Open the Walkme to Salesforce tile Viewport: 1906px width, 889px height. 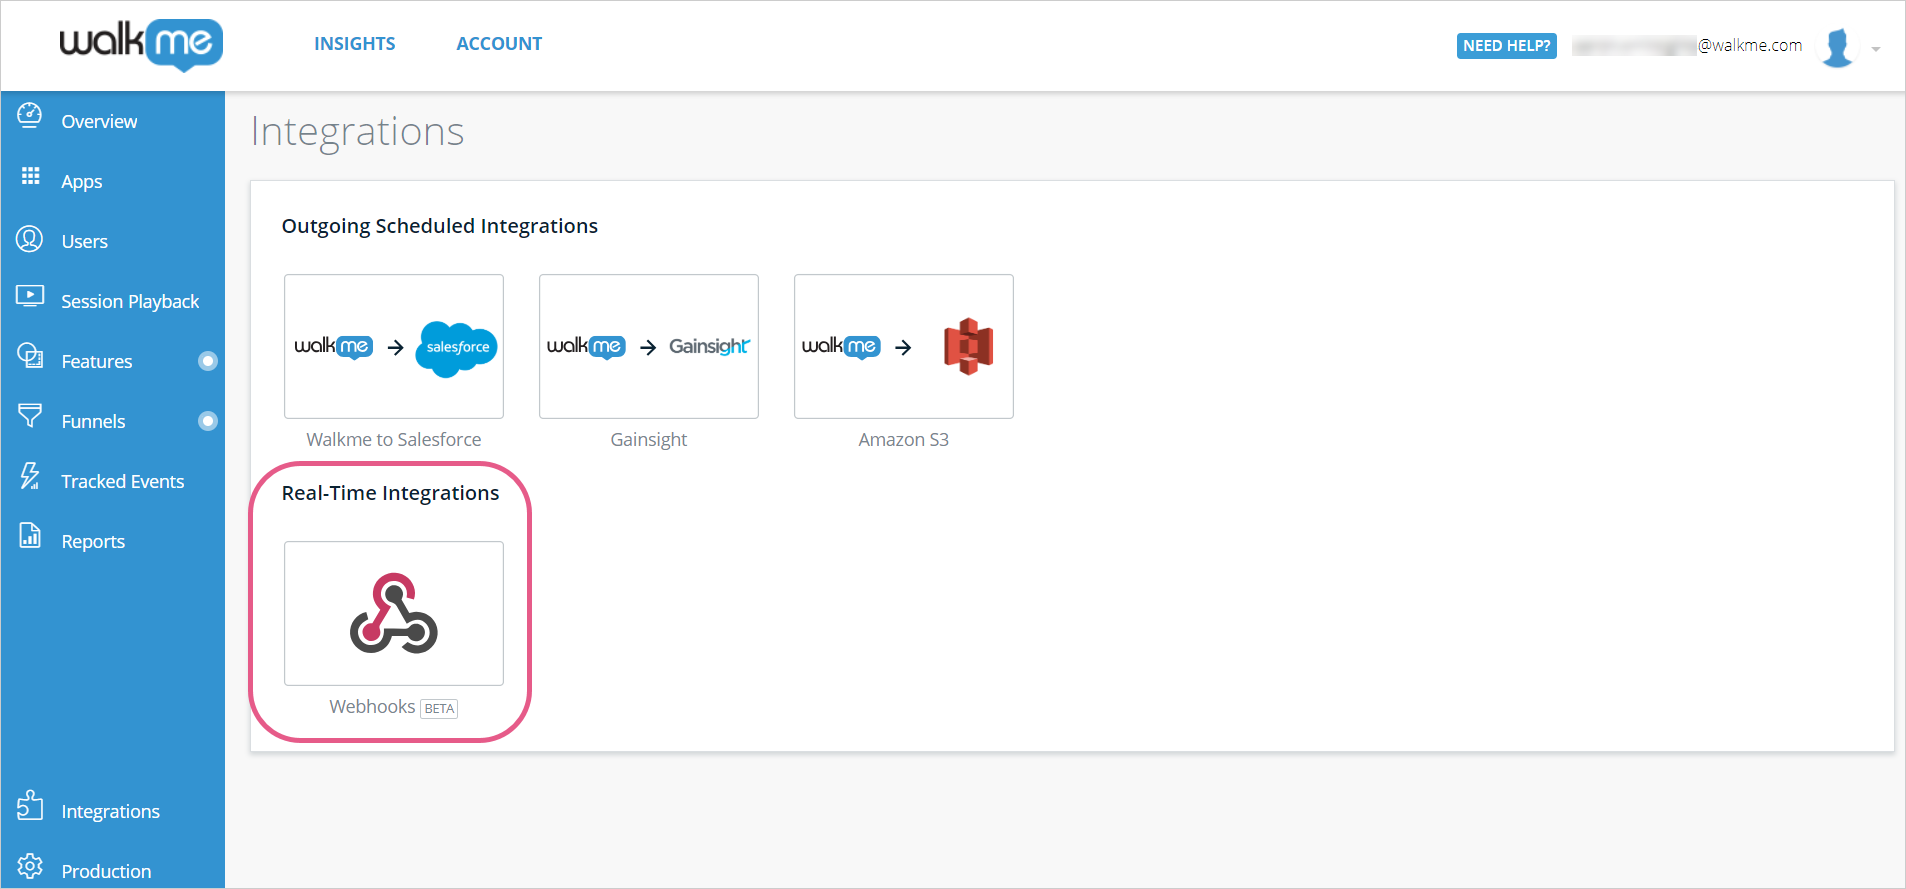tap(394, 346)
